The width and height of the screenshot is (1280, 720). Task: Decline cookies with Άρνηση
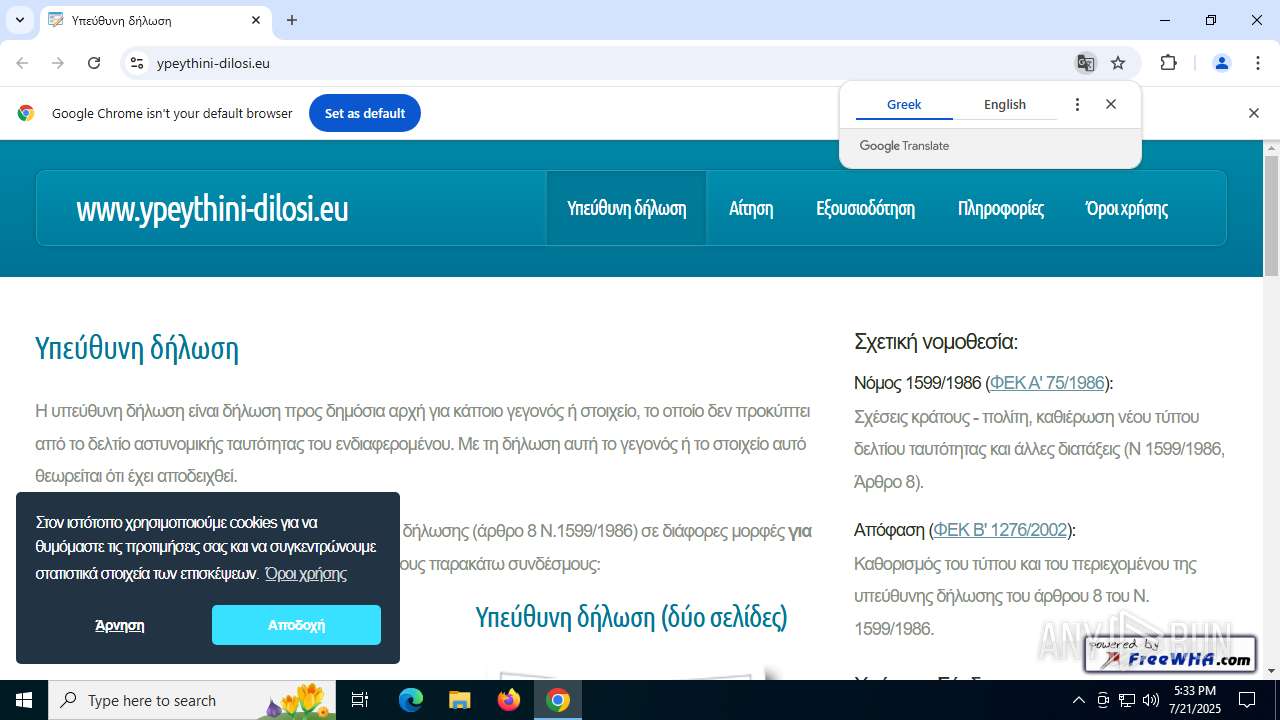[x=120, y=625]
